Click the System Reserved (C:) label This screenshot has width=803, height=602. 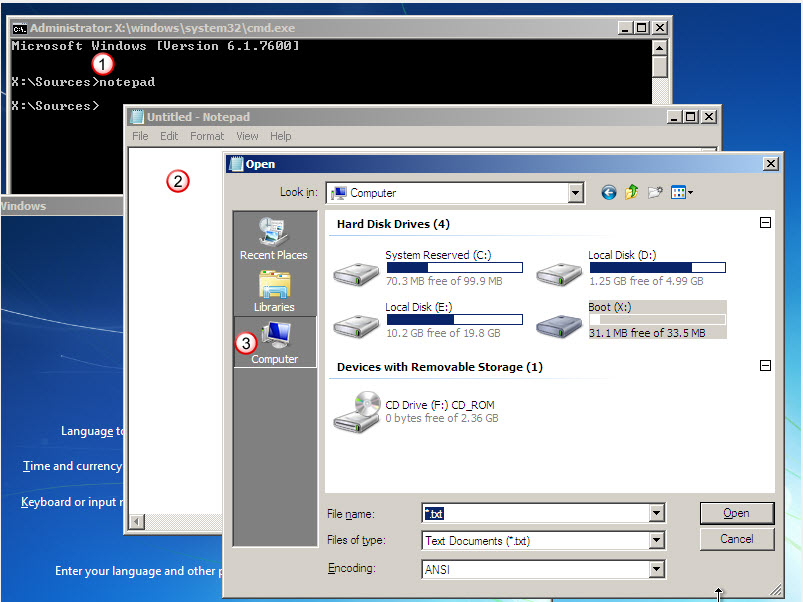pyautogui.click(x=438, y=255)
